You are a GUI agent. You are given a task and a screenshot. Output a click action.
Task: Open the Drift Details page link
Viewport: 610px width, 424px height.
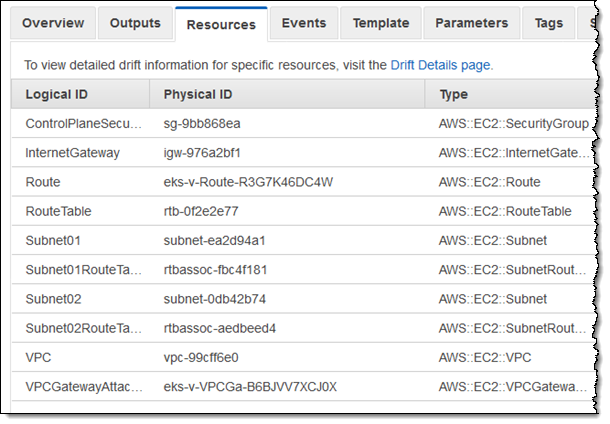pos(440,65)
